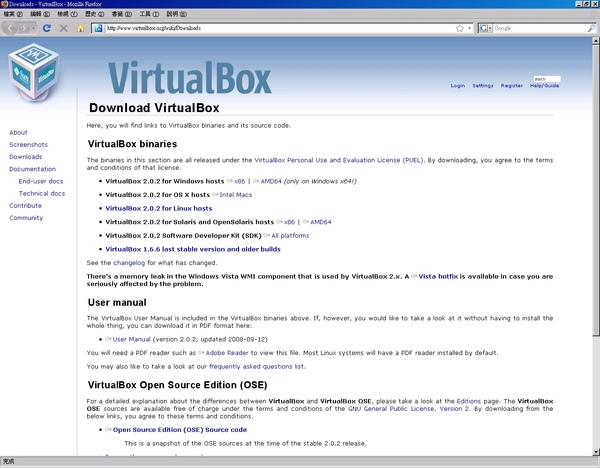Click the scrollbar up arrow
The width and height of the screenshot is (600, 468).
[x=596, y=41]
